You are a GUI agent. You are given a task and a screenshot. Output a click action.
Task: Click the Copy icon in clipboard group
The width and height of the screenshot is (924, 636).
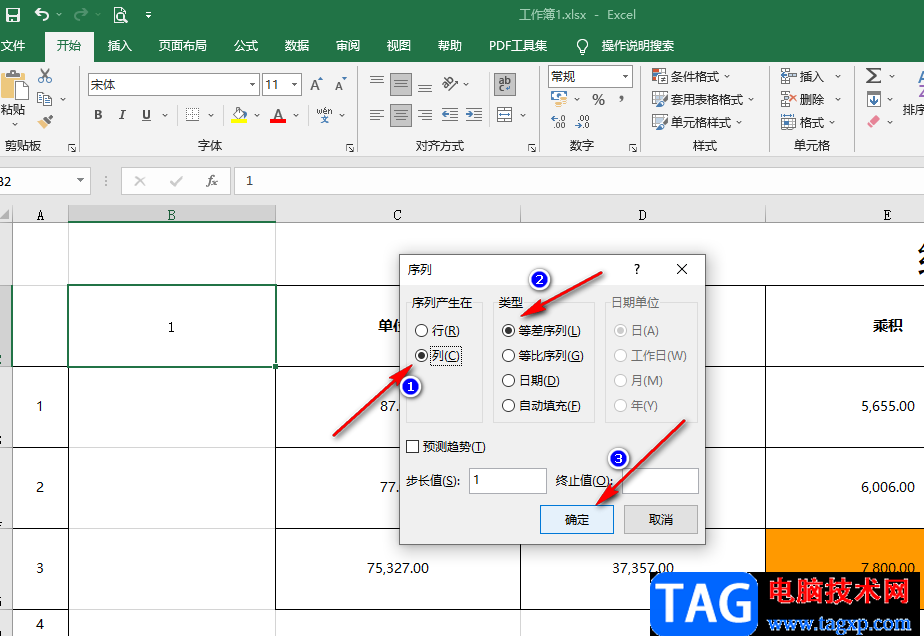45,99
